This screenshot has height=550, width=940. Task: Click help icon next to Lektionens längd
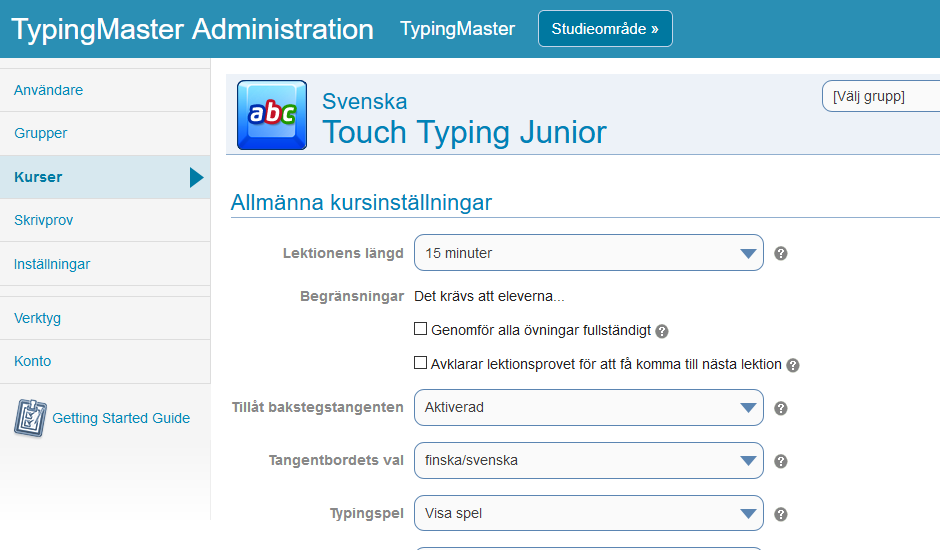tap(781, 253)
